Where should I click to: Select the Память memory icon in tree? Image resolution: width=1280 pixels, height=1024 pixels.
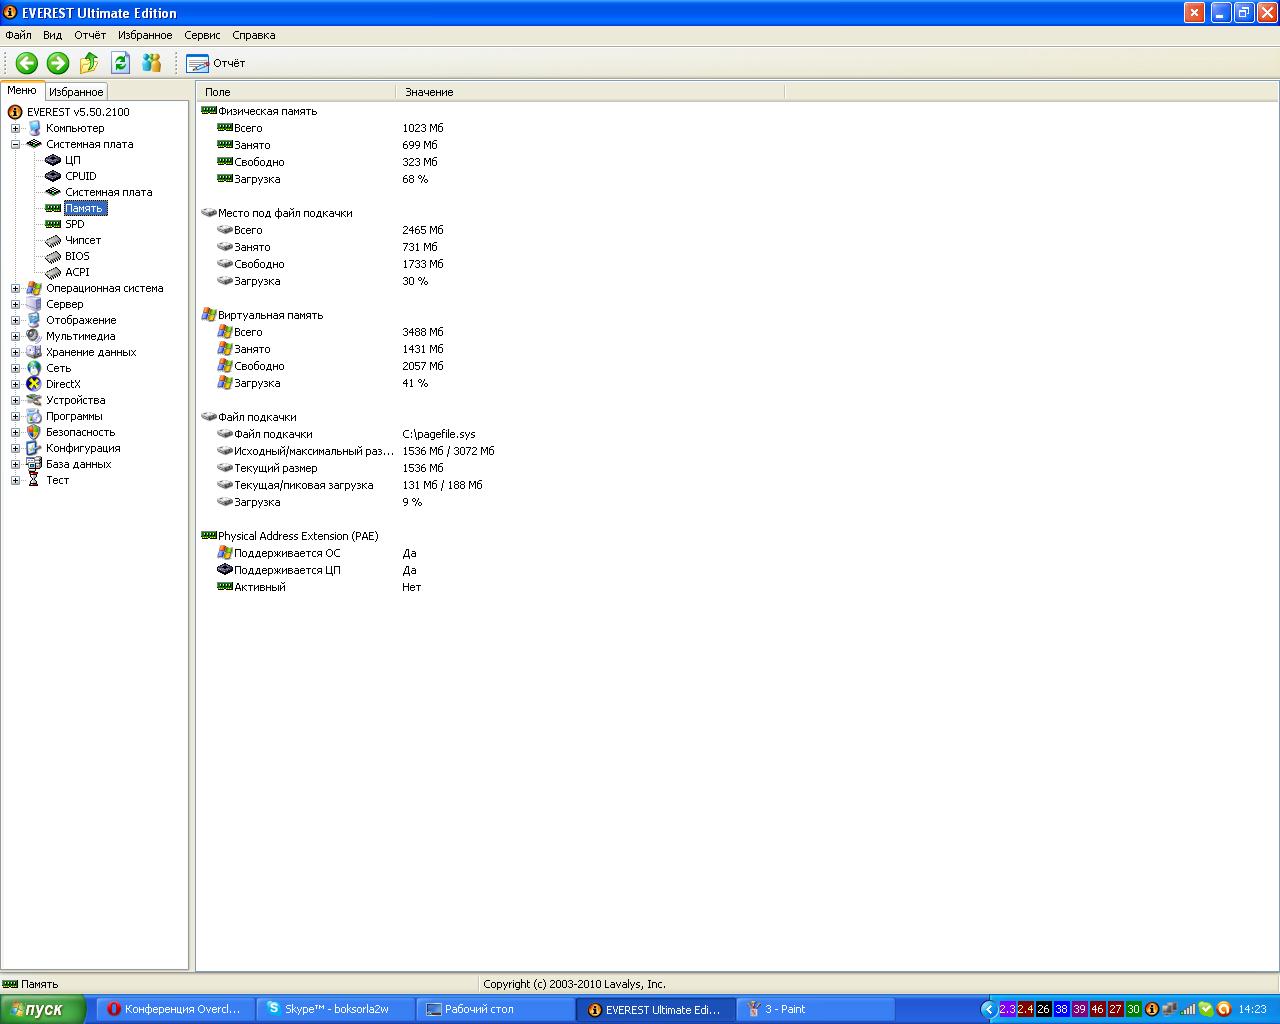53,208
